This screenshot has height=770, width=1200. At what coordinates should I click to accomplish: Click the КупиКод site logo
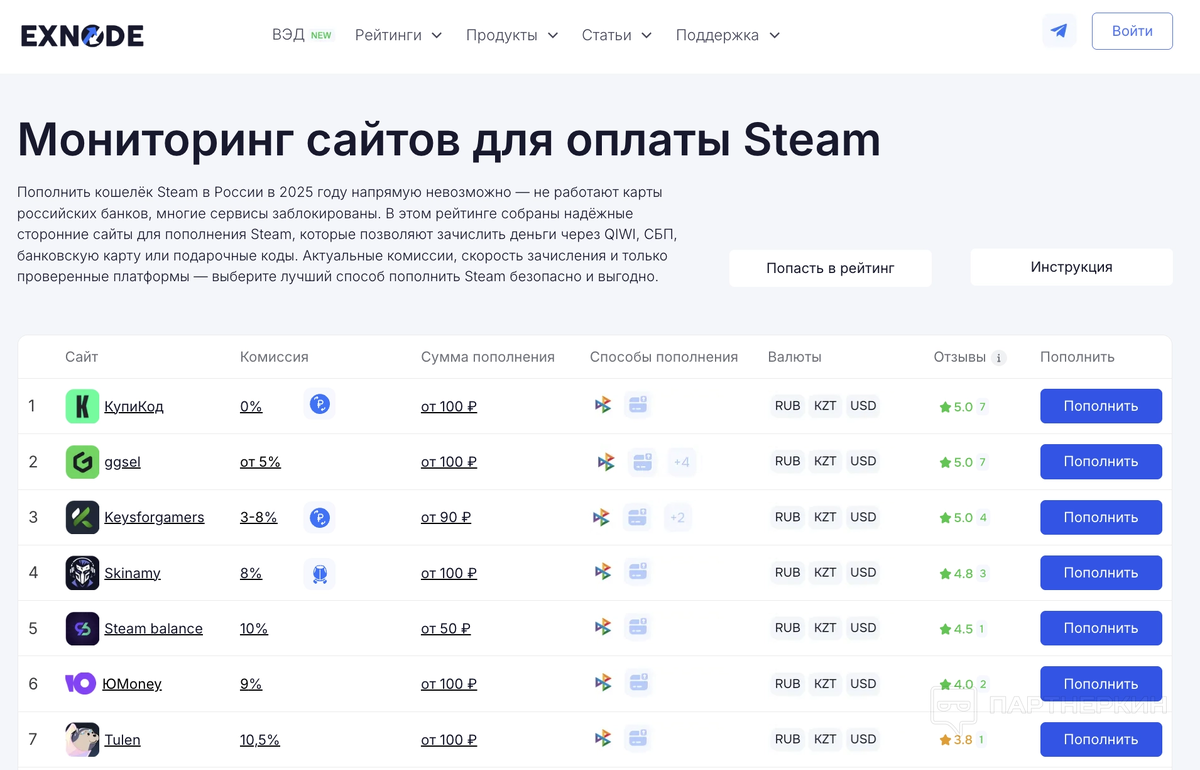tap(82, 406)
